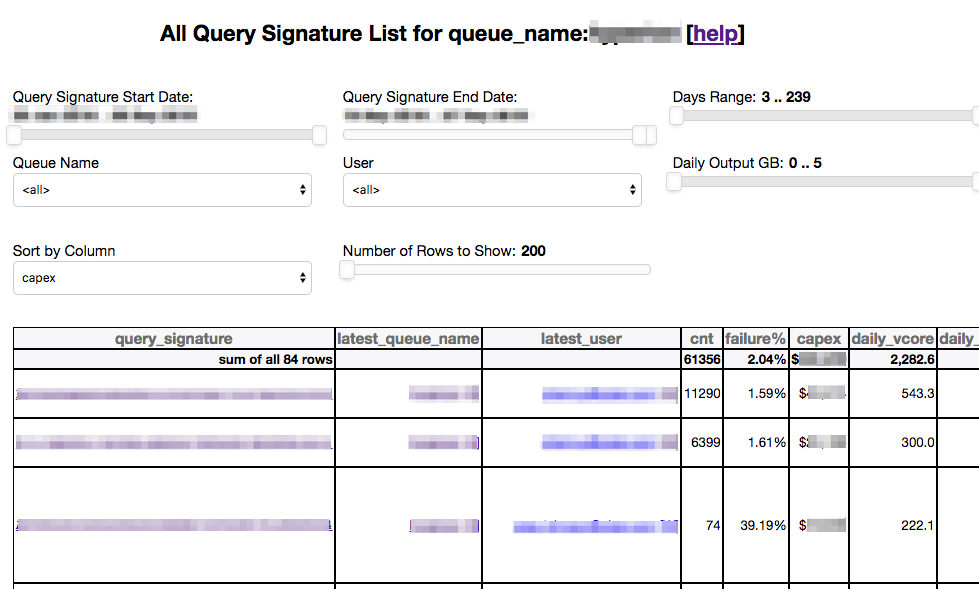979x589 pixels.
Task: Select the latest_user column header
Action: tap(581, 339)
